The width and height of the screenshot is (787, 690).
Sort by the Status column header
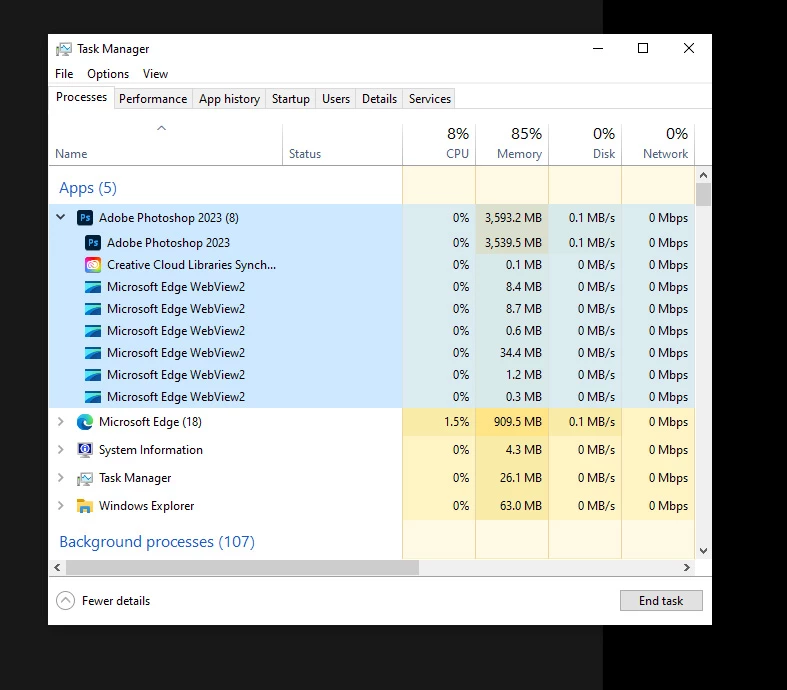pos(342,145)
